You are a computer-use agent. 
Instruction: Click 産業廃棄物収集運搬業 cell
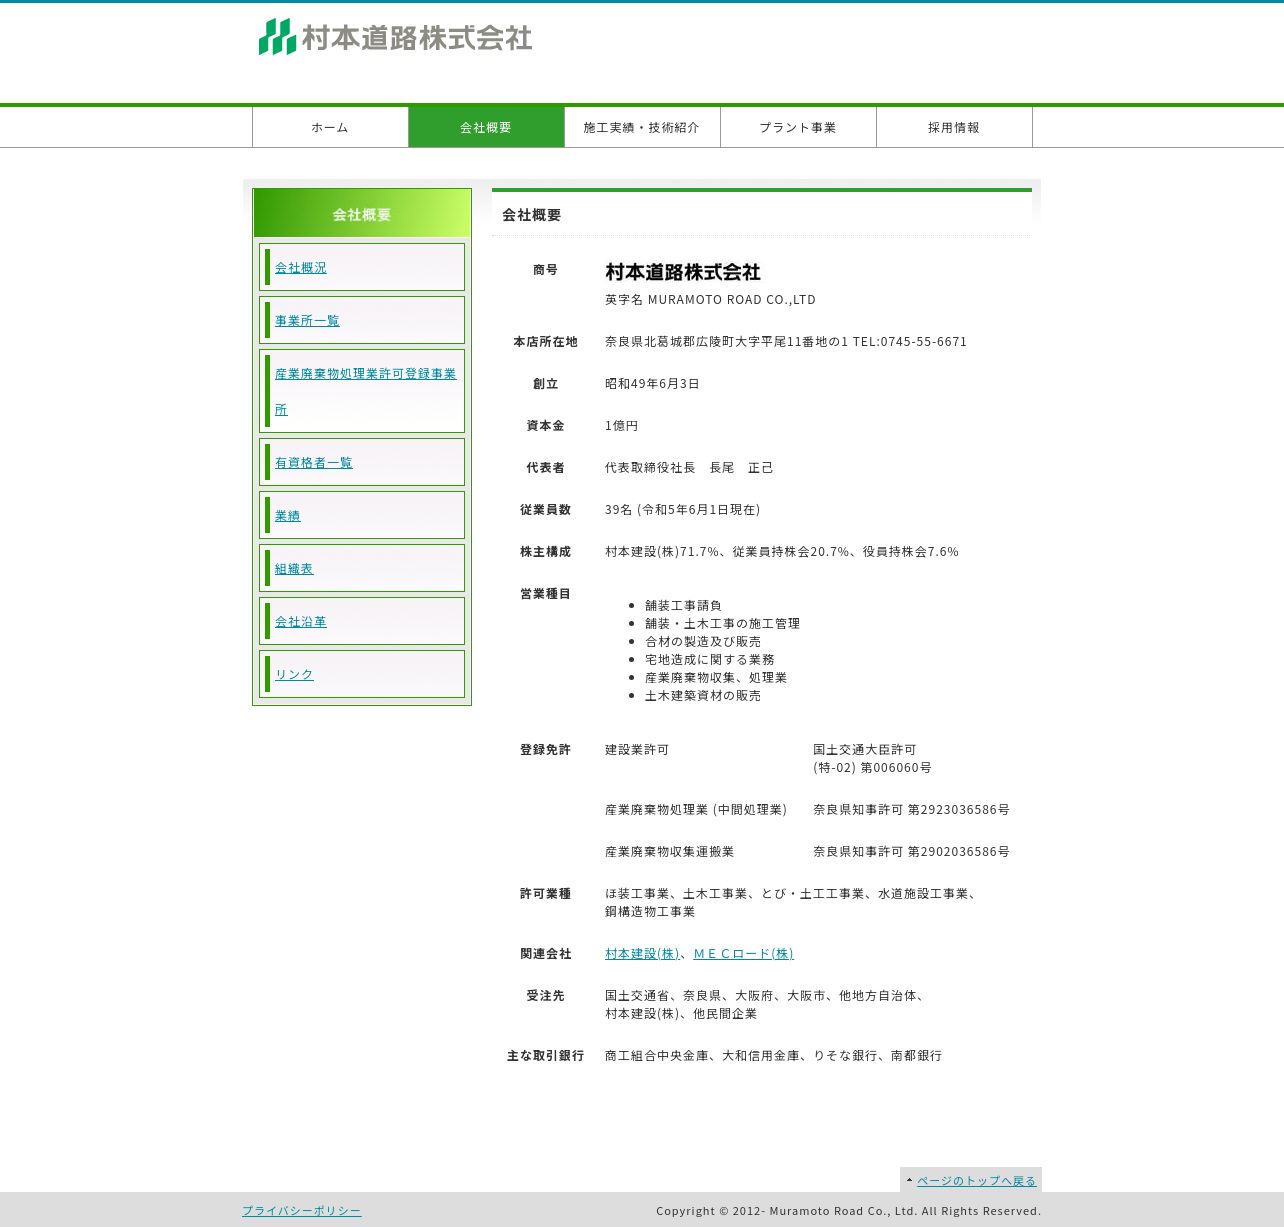pyautogui.click(x=669, y=852)
